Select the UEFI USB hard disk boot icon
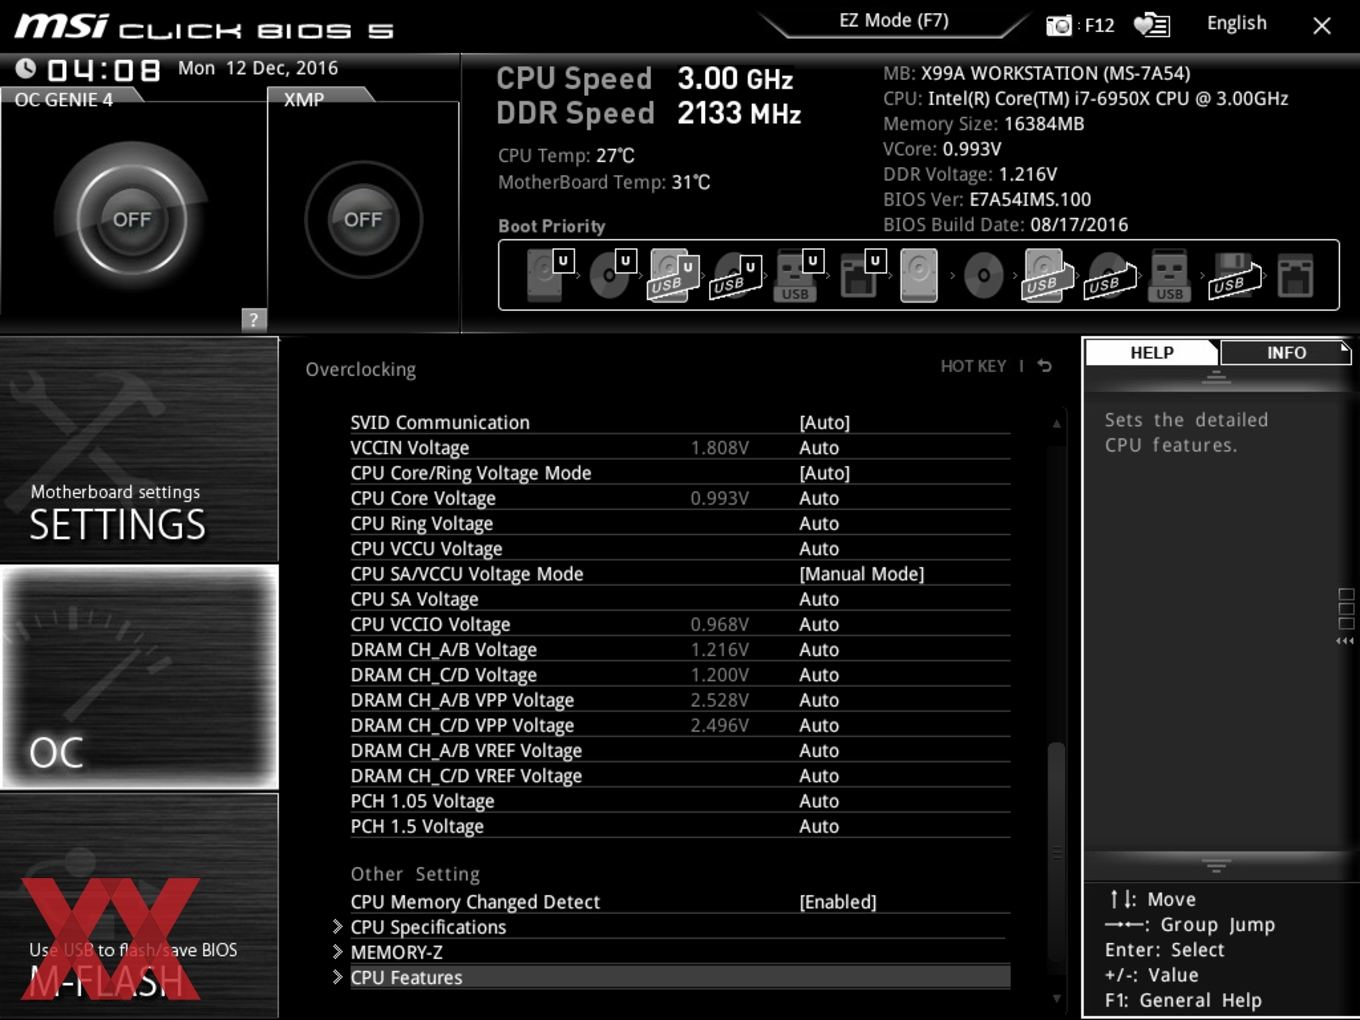1360x1020 pixels. [x=673, y=276]
